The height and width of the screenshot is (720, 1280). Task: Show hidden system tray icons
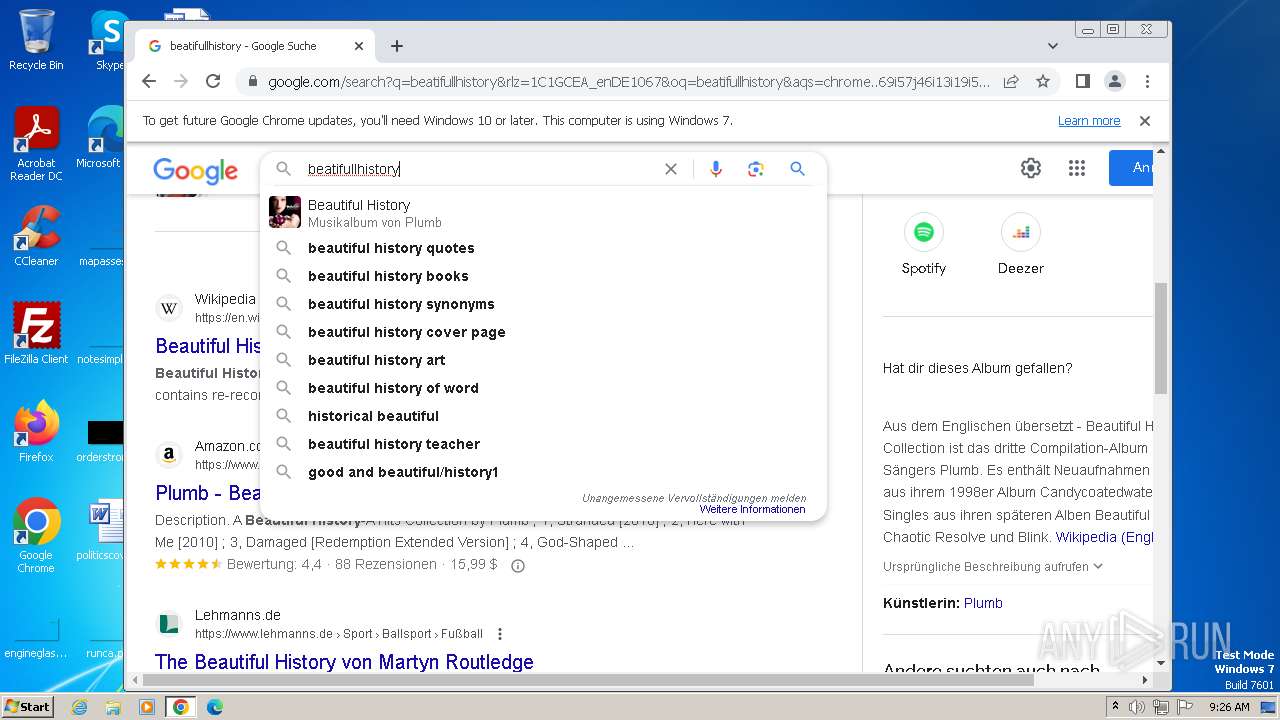pyautogui.click(x=1115, y=707)
